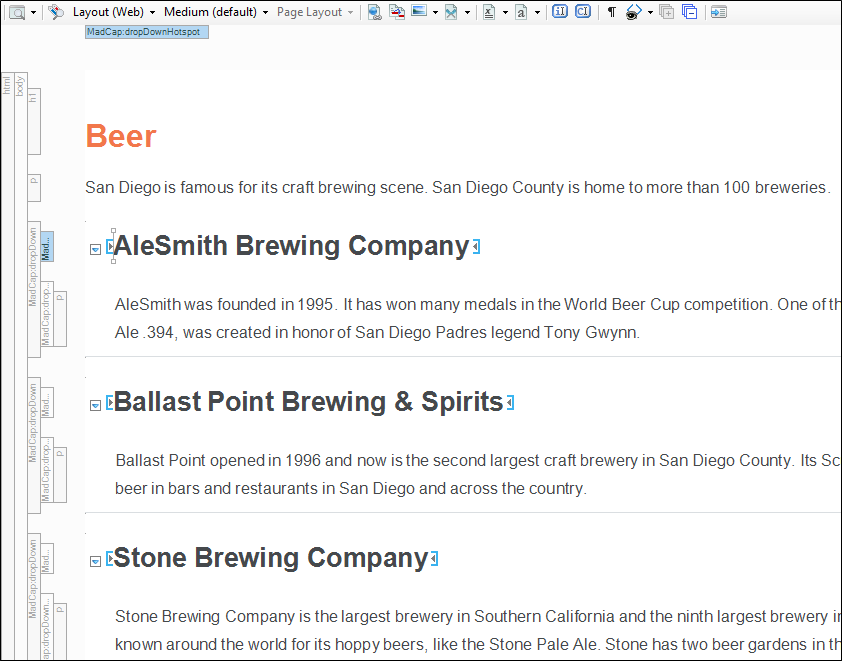Click the Insert Hyperlink globe icon
This screenshot has height=661, width=842.
pos(374,12)
